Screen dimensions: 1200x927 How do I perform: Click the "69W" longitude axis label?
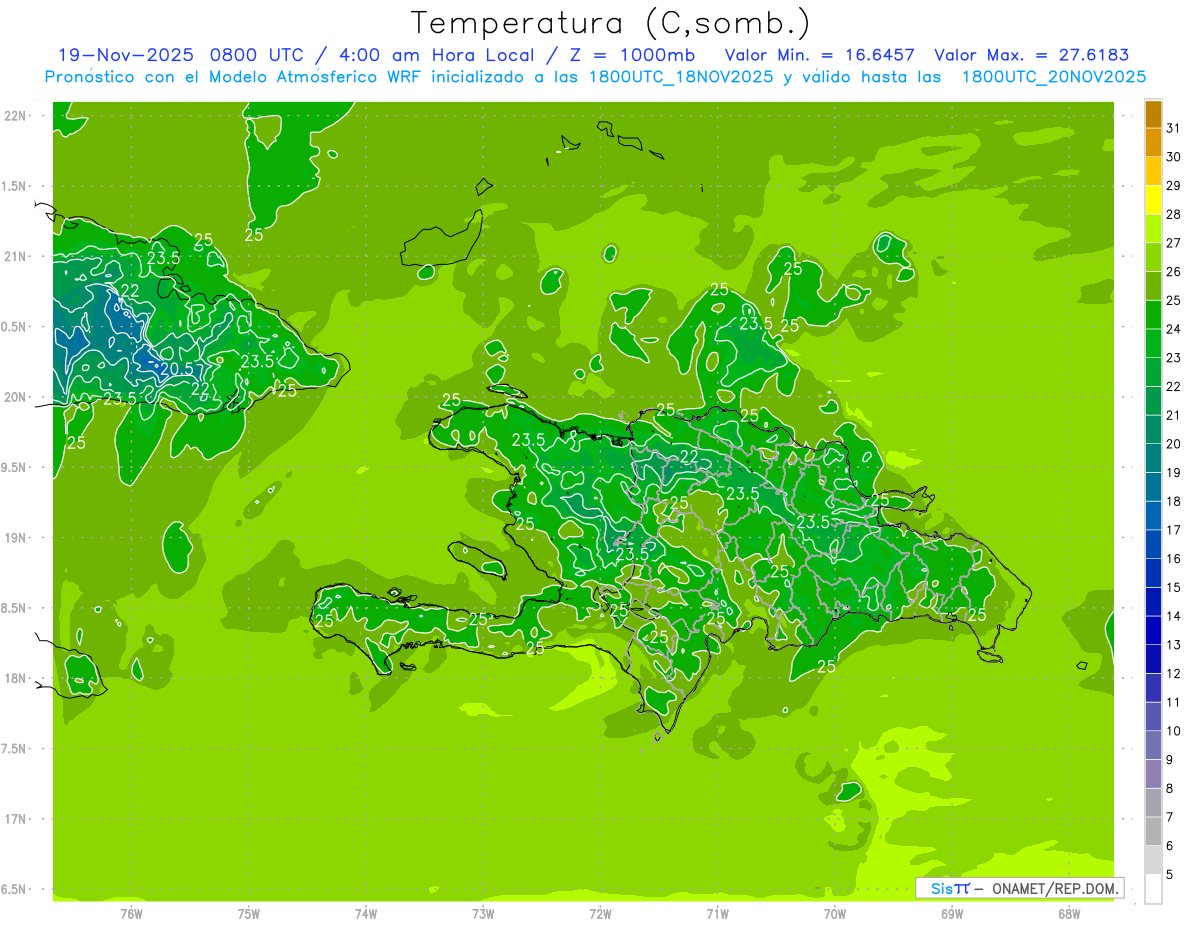pyautogui.click(x=952, y=913)
